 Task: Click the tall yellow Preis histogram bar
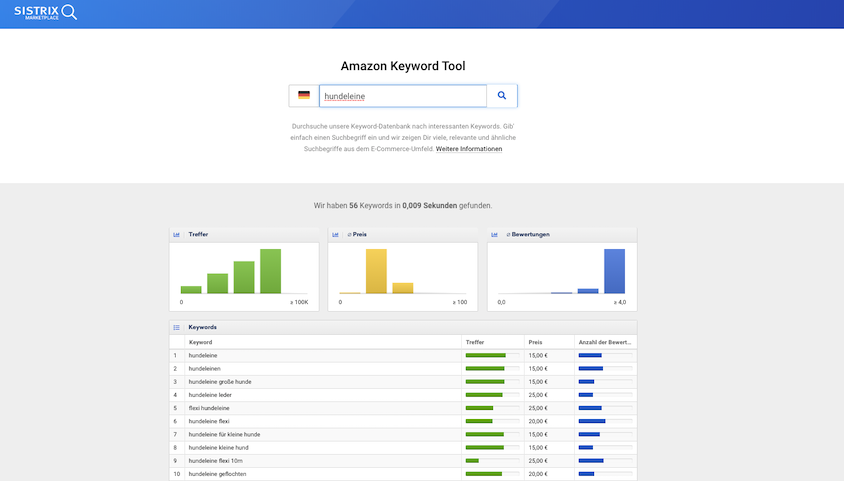click(x=376, y=271)
